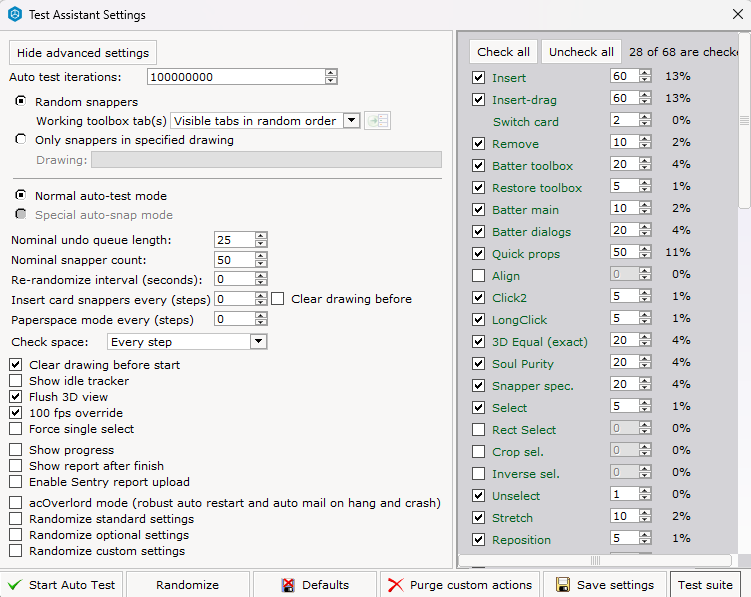Select Normal auto-test mode
This screenshot has width=751, height=597.
21,195
